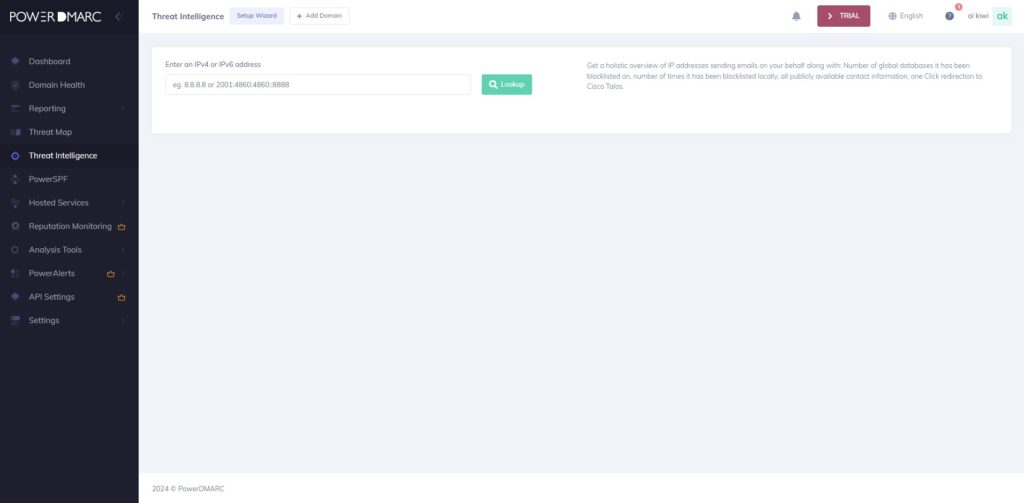
Task: Click the Analysis Tools sidebar icon
Action: pyautogui.click(x=15, y=250)
